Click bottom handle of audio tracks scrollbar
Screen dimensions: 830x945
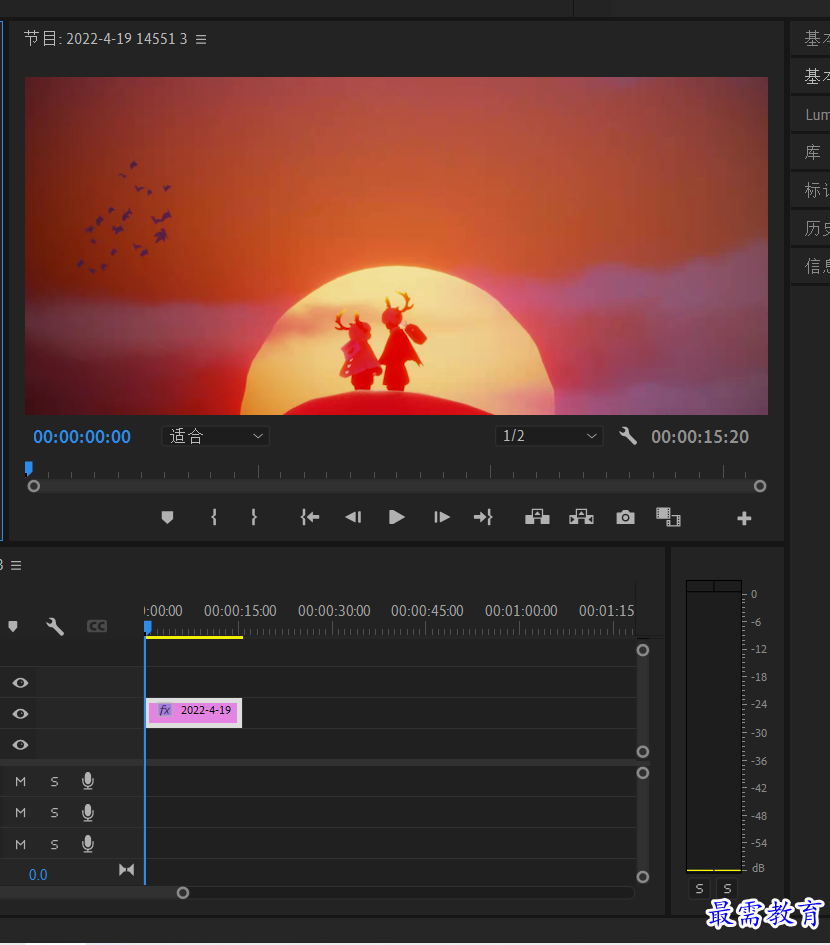tap(643, 877)
